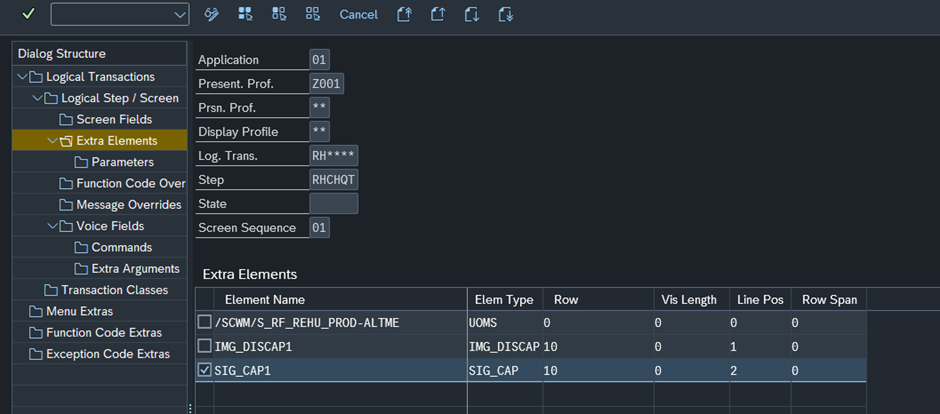The image size is (940, 414).
Task: Go to the first page icon
Action: pos(404,14)
